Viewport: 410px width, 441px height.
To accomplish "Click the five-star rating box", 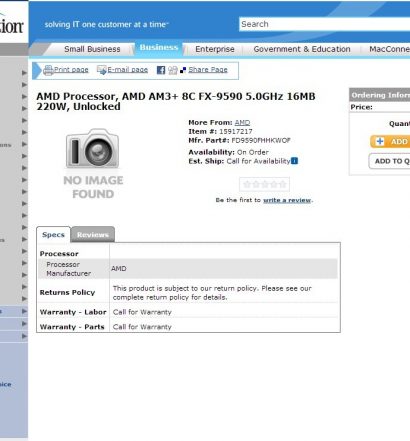I will tap(264, 184).
